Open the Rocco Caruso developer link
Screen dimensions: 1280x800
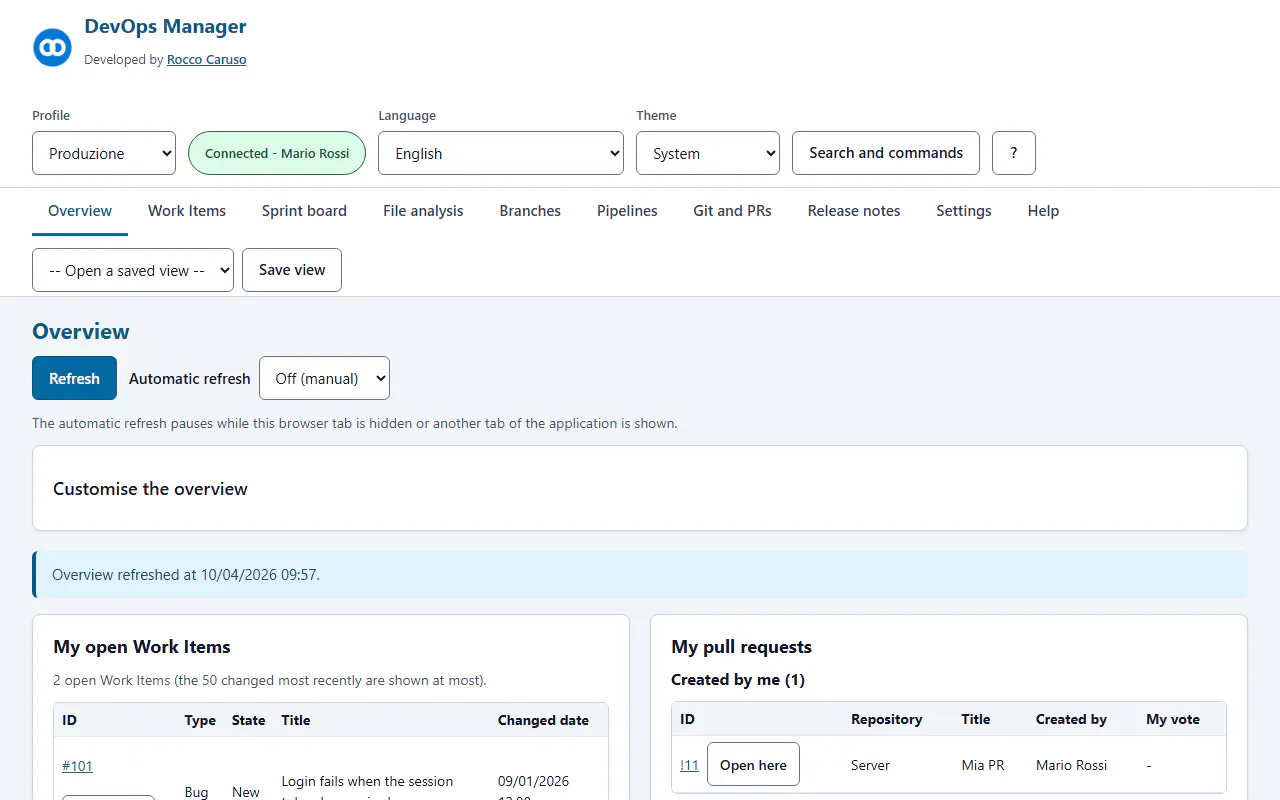[x=206, y=60]
